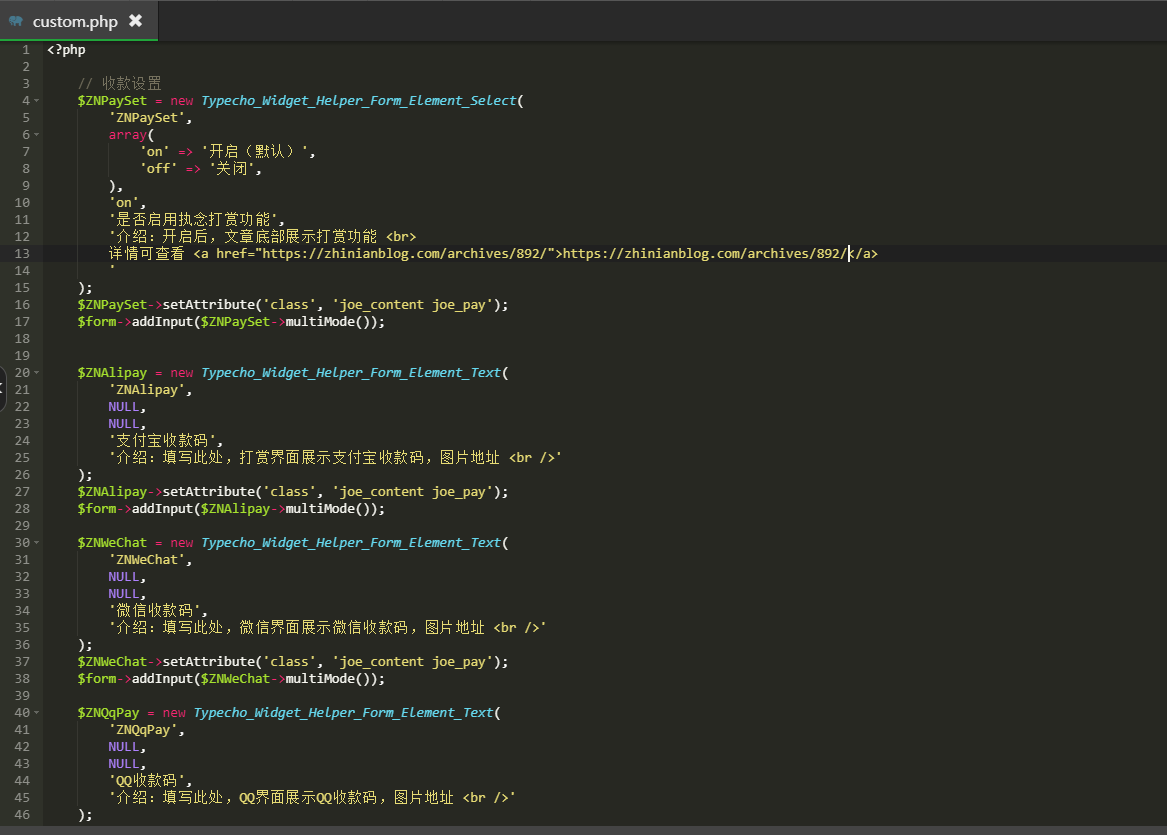This screenshot has height=835, width=1167.
Task: Collapse the $ZNAlipay block at line 20
Action: [37, 372]
